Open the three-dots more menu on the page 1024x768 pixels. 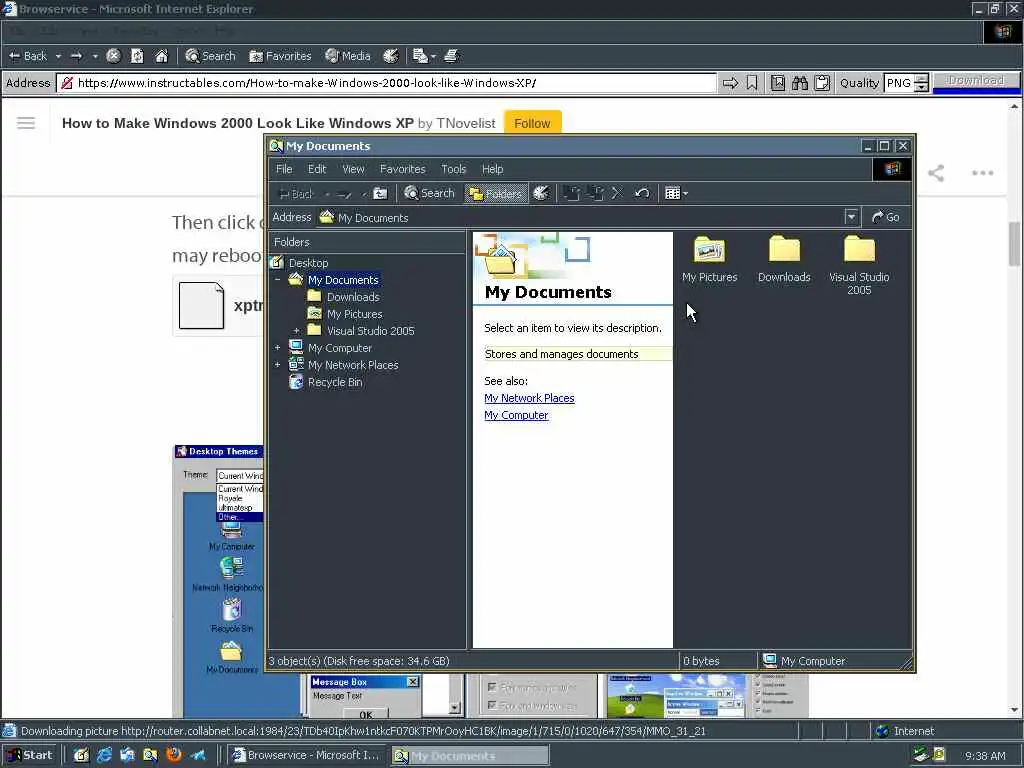click(982, 173)
